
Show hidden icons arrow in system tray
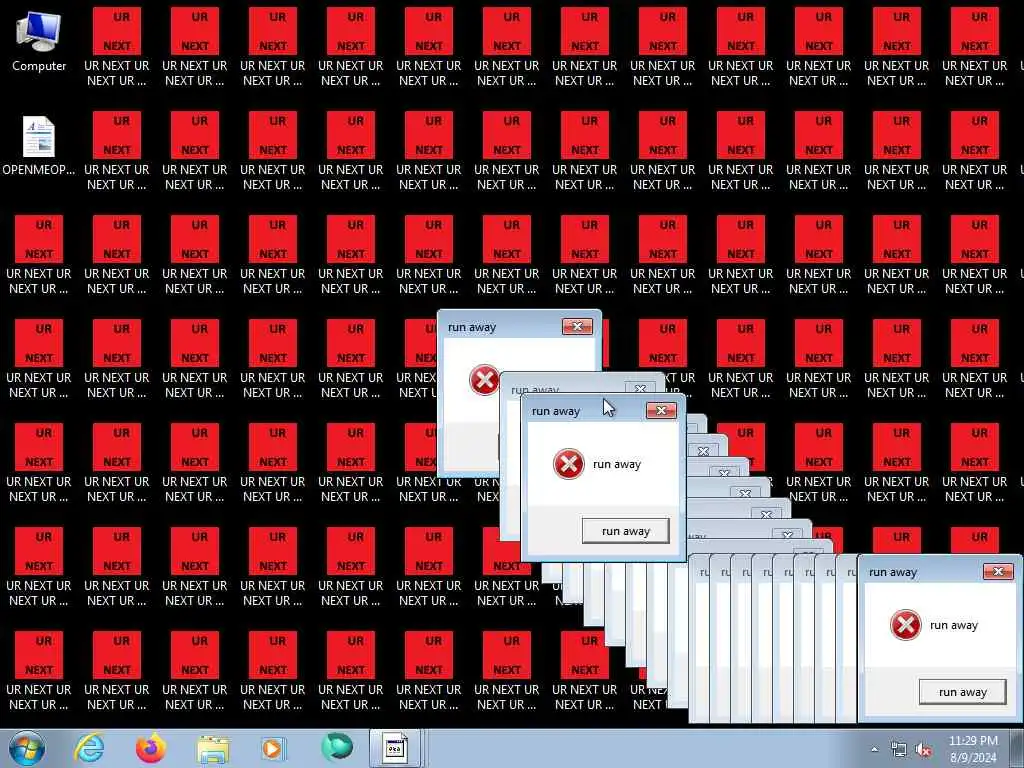(874, 750)
